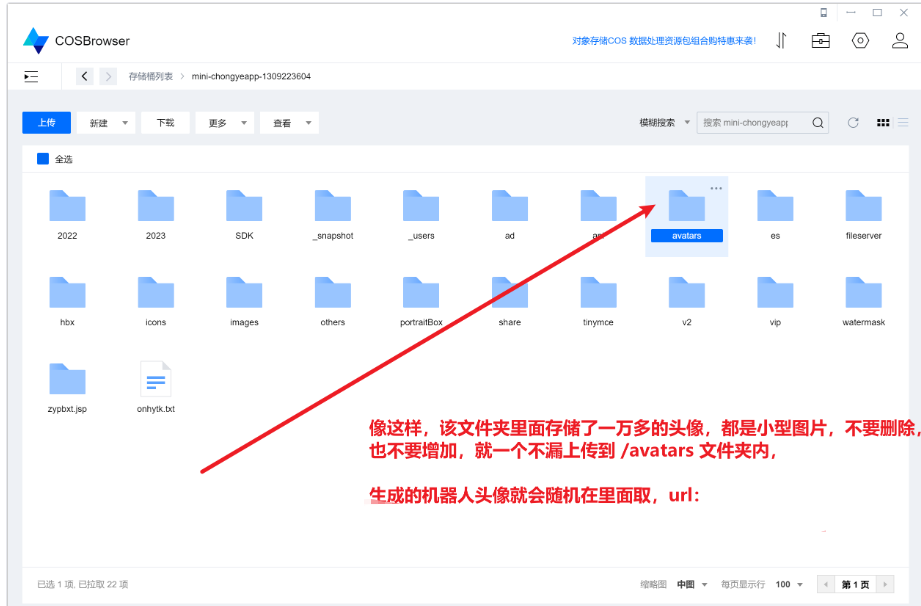Image resolution: width=921 pixels, height=606 pixels.
Task: Switch to grid view icon
Action: point(883,123)
